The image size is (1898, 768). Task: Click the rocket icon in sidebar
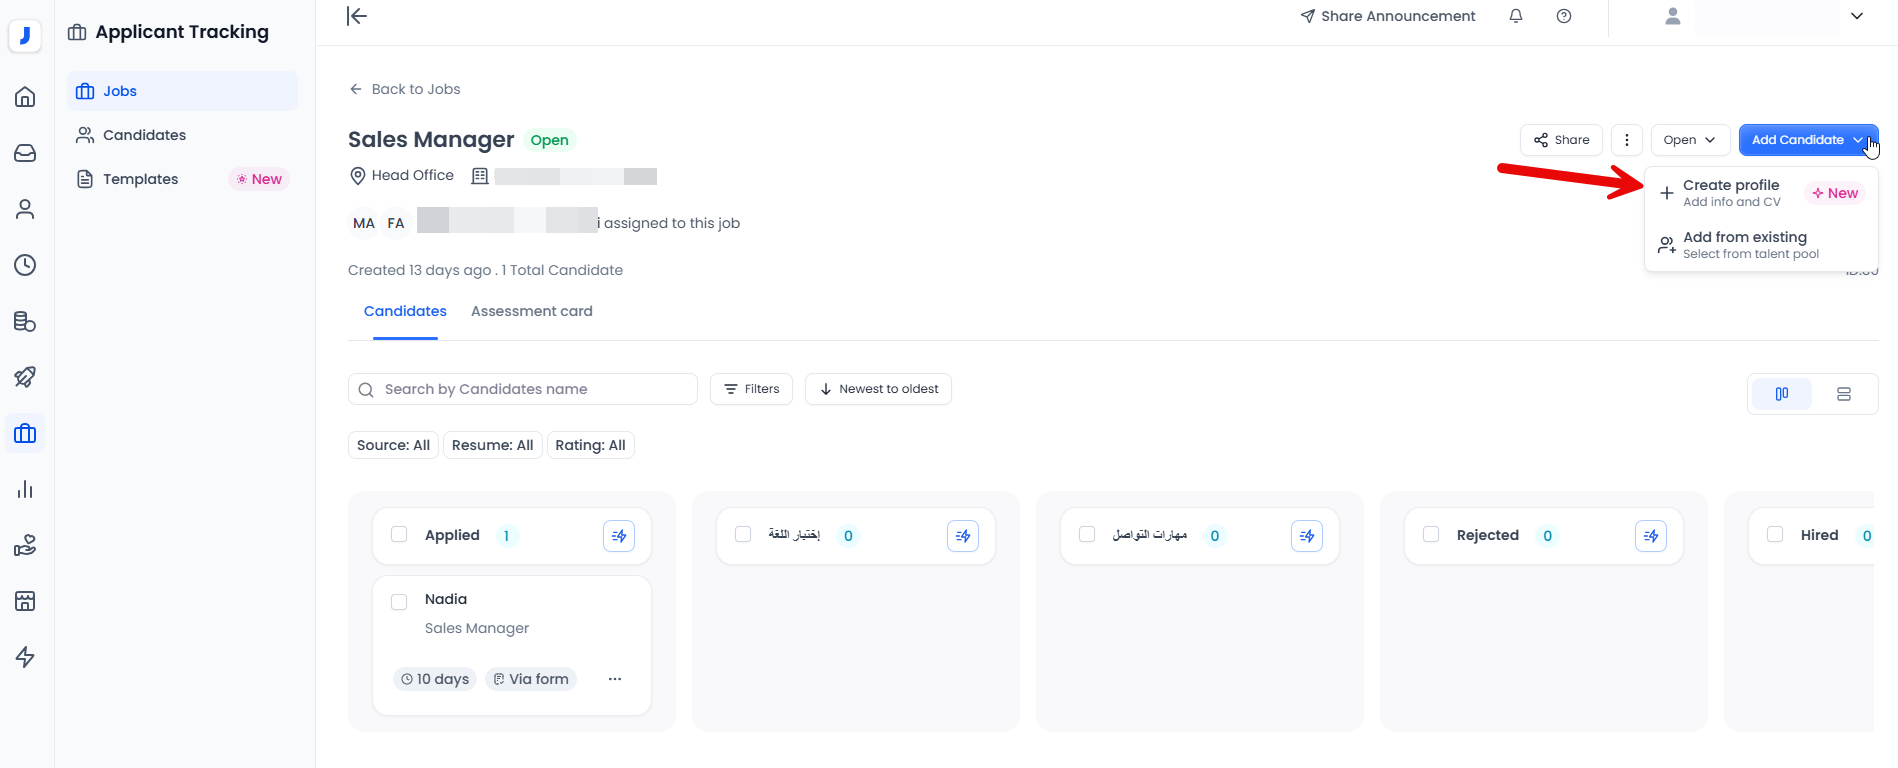pos(25,377)
